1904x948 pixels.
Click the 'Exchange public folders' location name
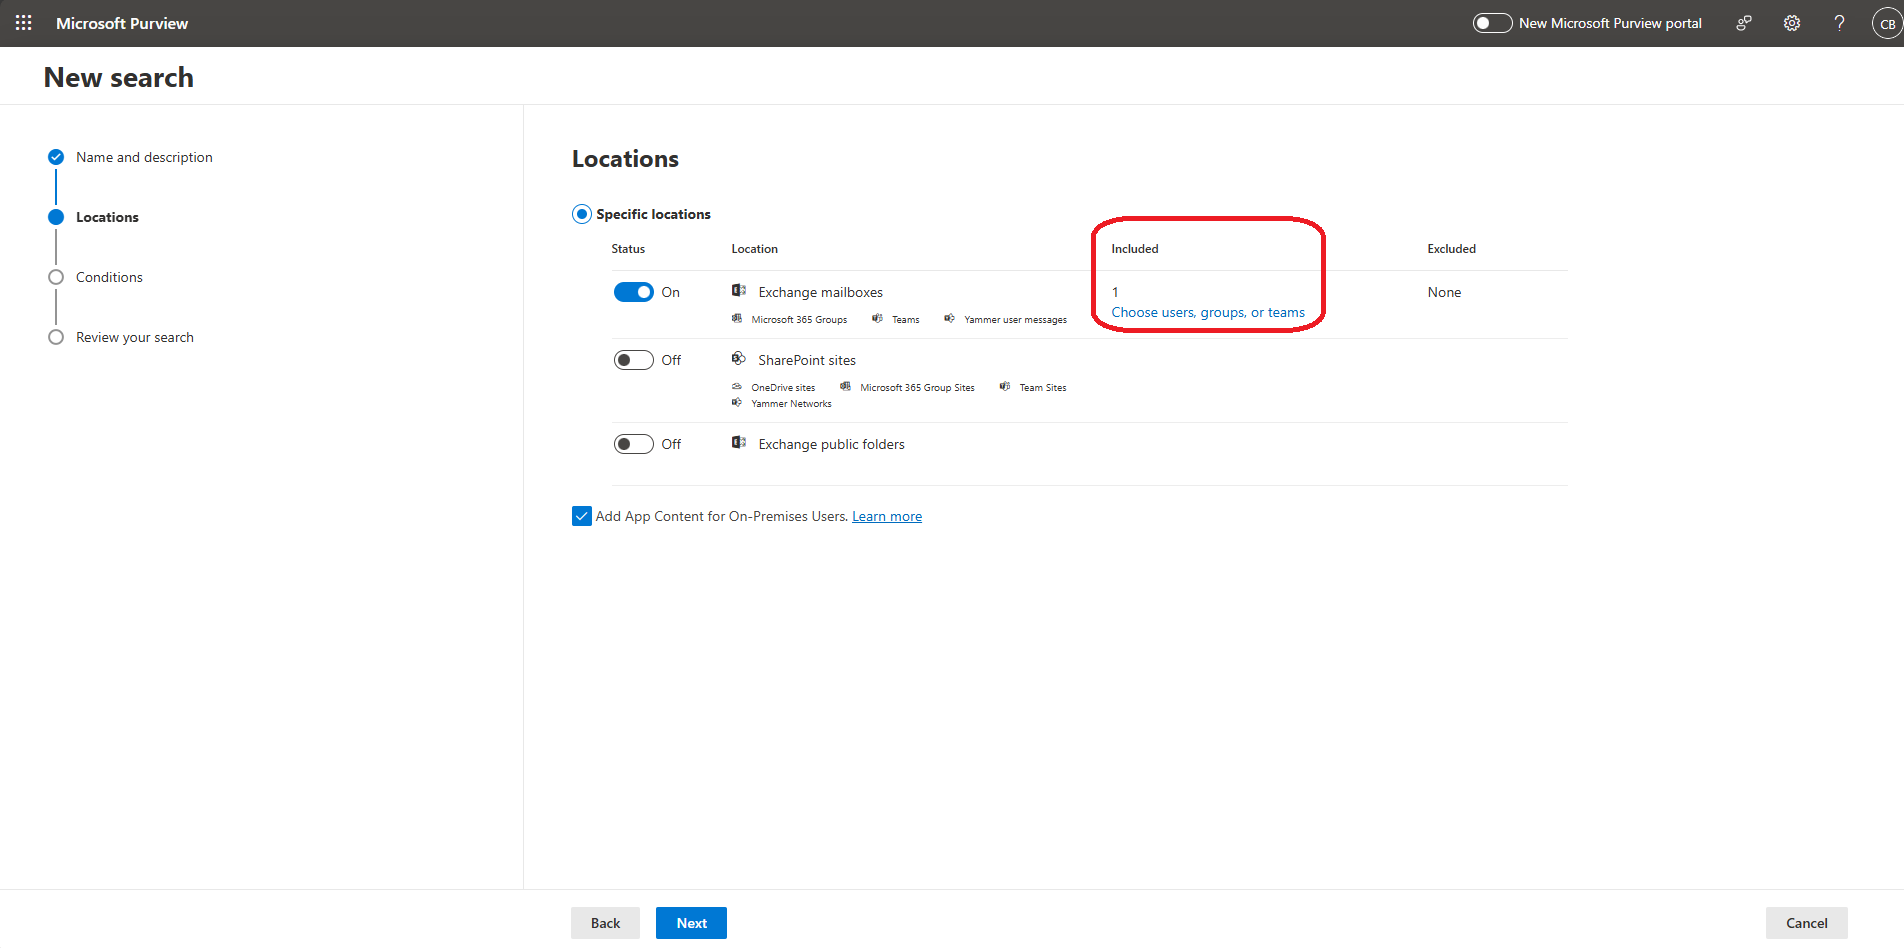(831, 444)
